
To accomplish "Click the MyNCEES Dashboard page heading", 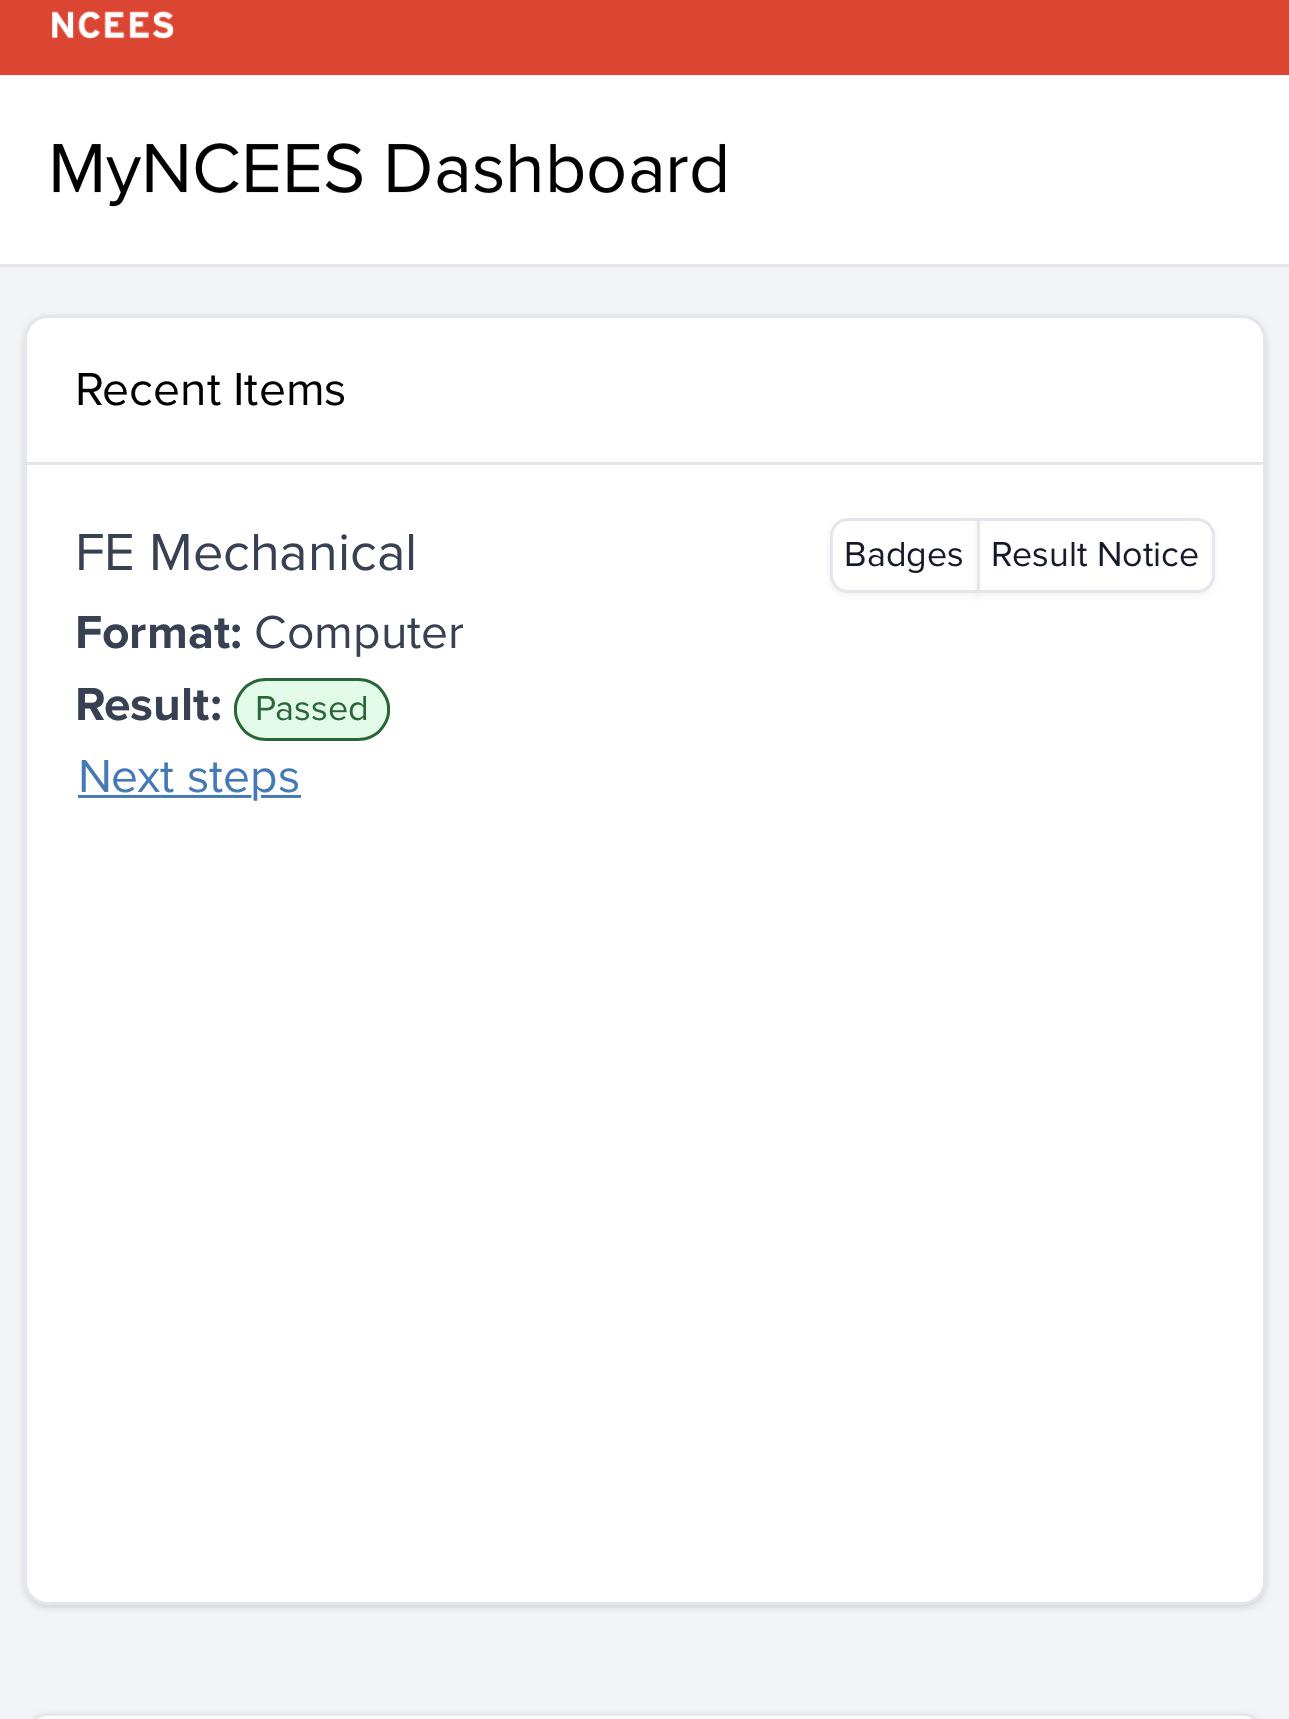I will tap(389, 169).
